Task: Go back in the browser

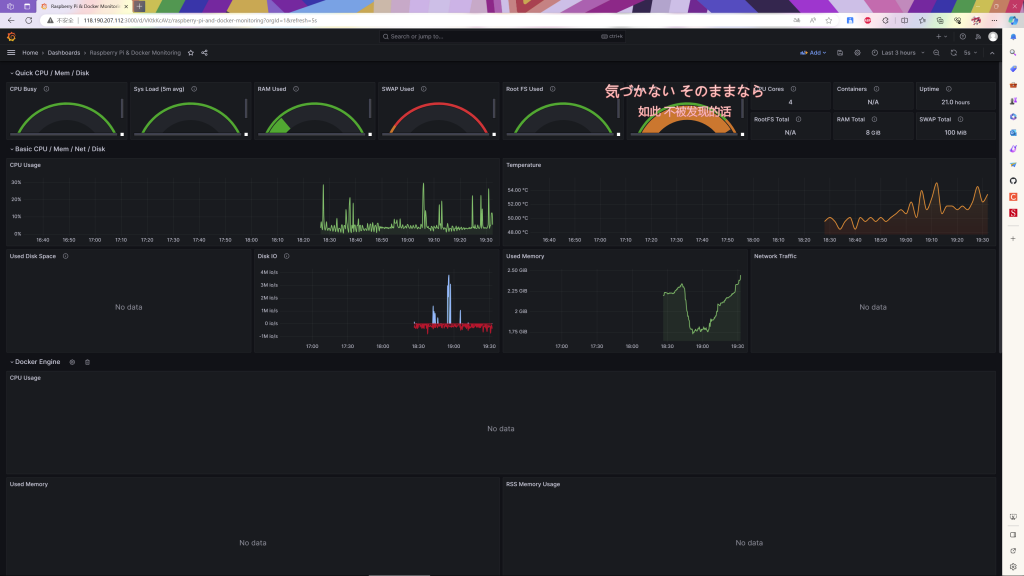Action: click(11, 20)
